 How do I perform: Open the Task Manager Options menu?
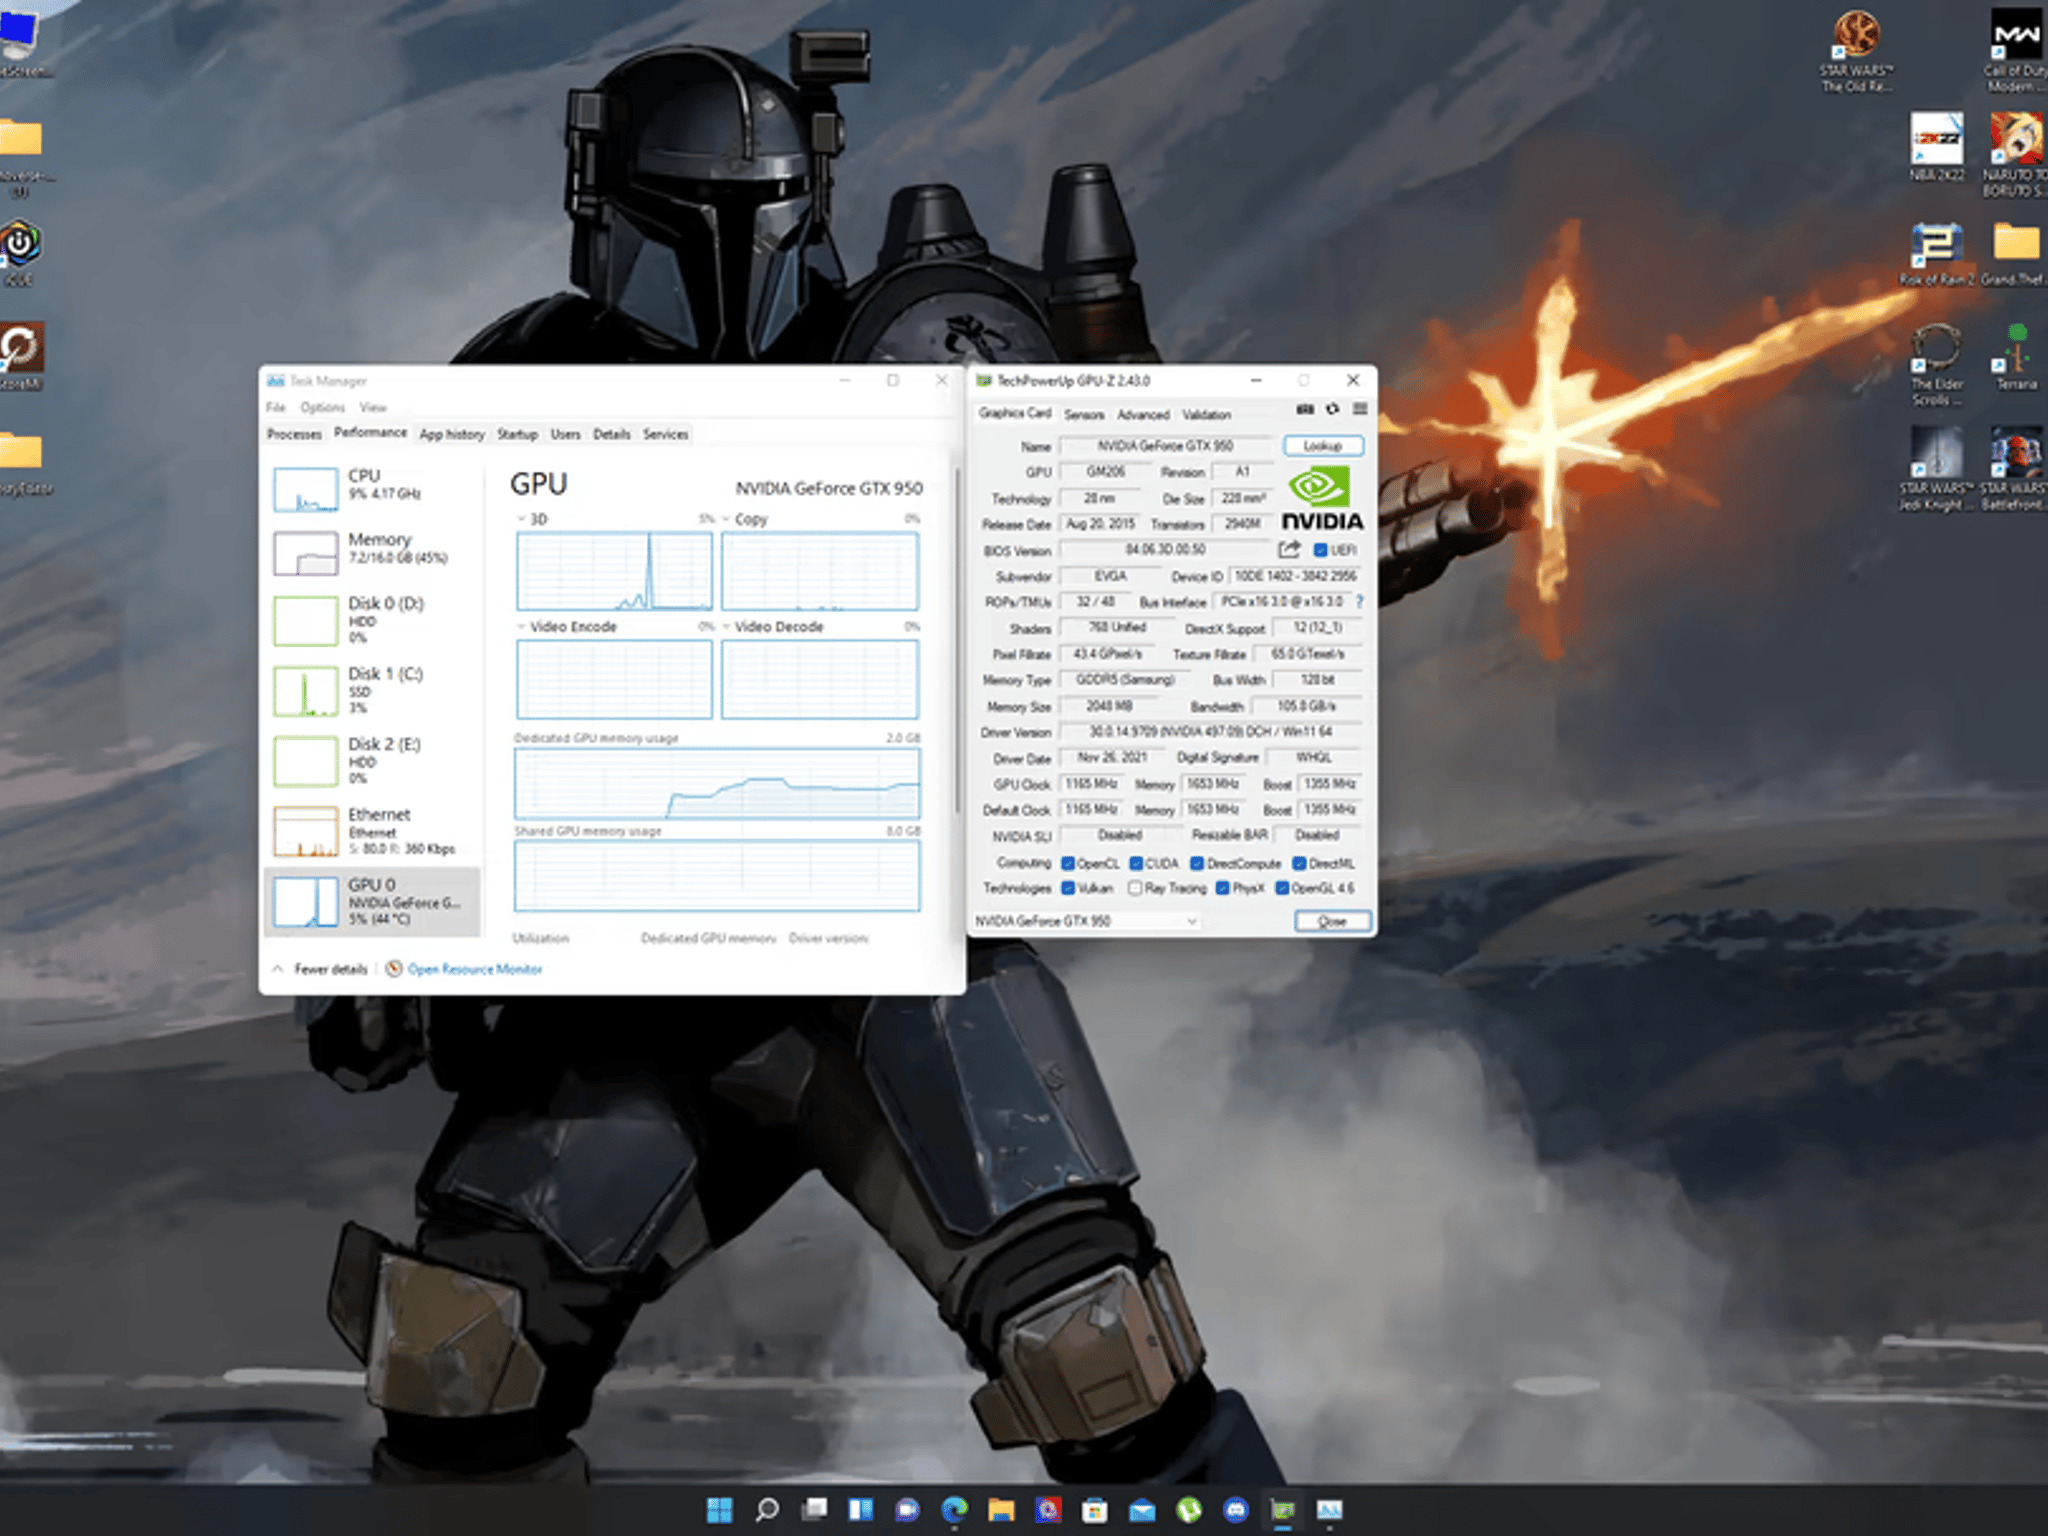point(322,407)
